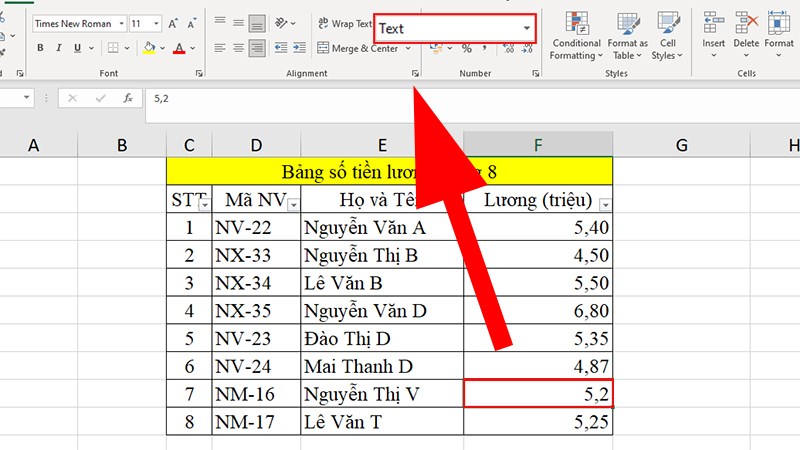Viewport: 800px width, 450px height.
Task: Apply Comma Style
Action: pos(484,49)
